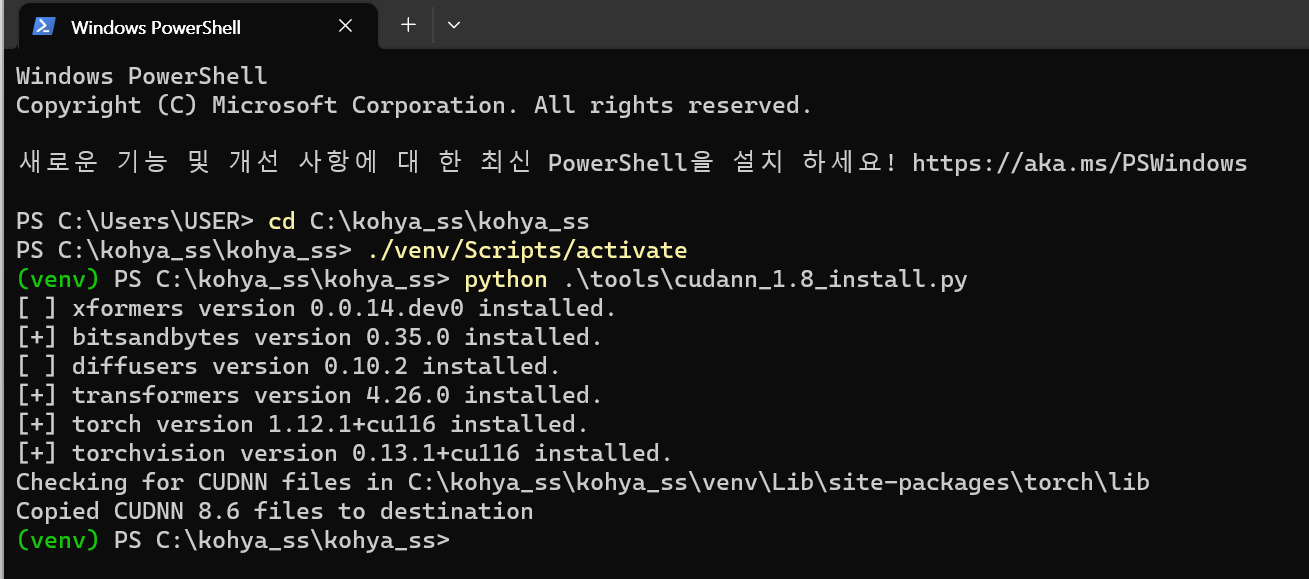Click the "Windows PowerShell" banner text line
This screenshot has height=579, width=1309.
(x=142, y=76)
